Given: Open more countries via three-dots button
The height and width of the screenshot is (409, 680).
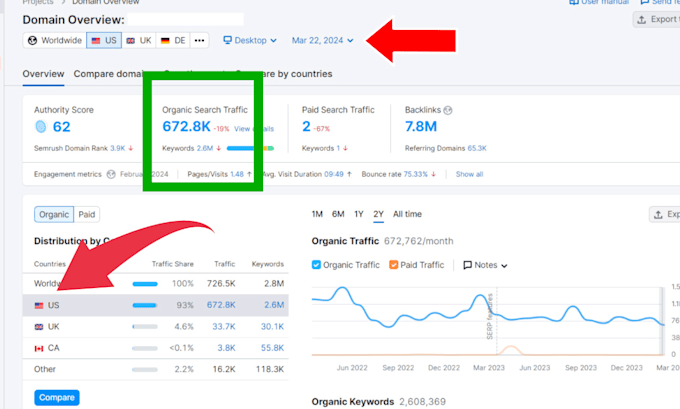Looking at the screenshot, I should coord(199,40).
